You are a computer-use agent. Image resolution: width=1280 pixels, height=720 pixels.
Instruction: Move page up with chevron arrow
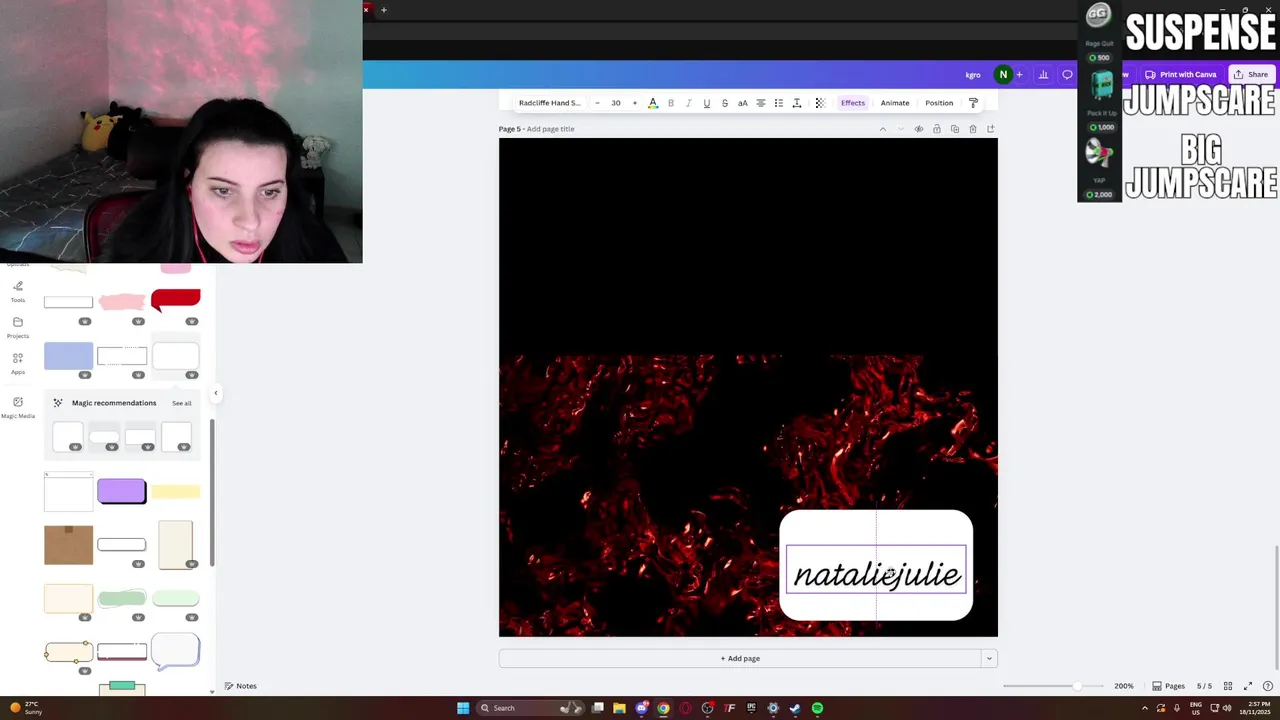(x=882, y=129)
